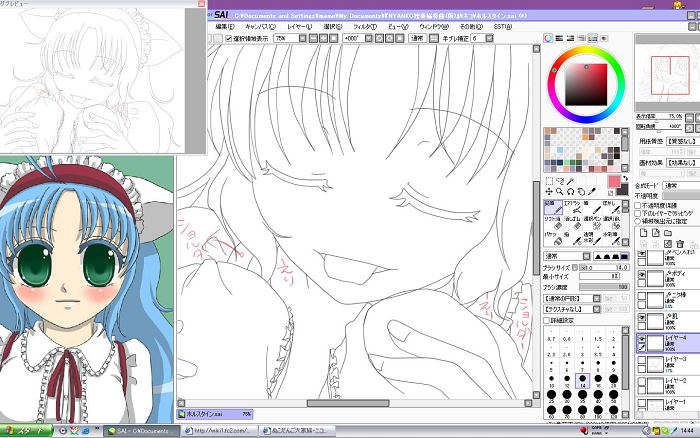Select the magic wand tool
700x438 pixels.
pos(571,181)
